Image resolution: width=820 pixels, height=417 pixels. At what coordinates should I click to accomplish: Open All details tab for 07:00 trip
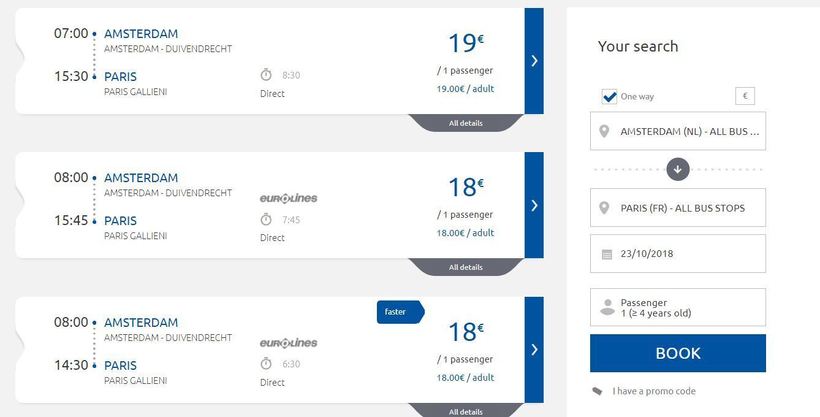point(465,123)
